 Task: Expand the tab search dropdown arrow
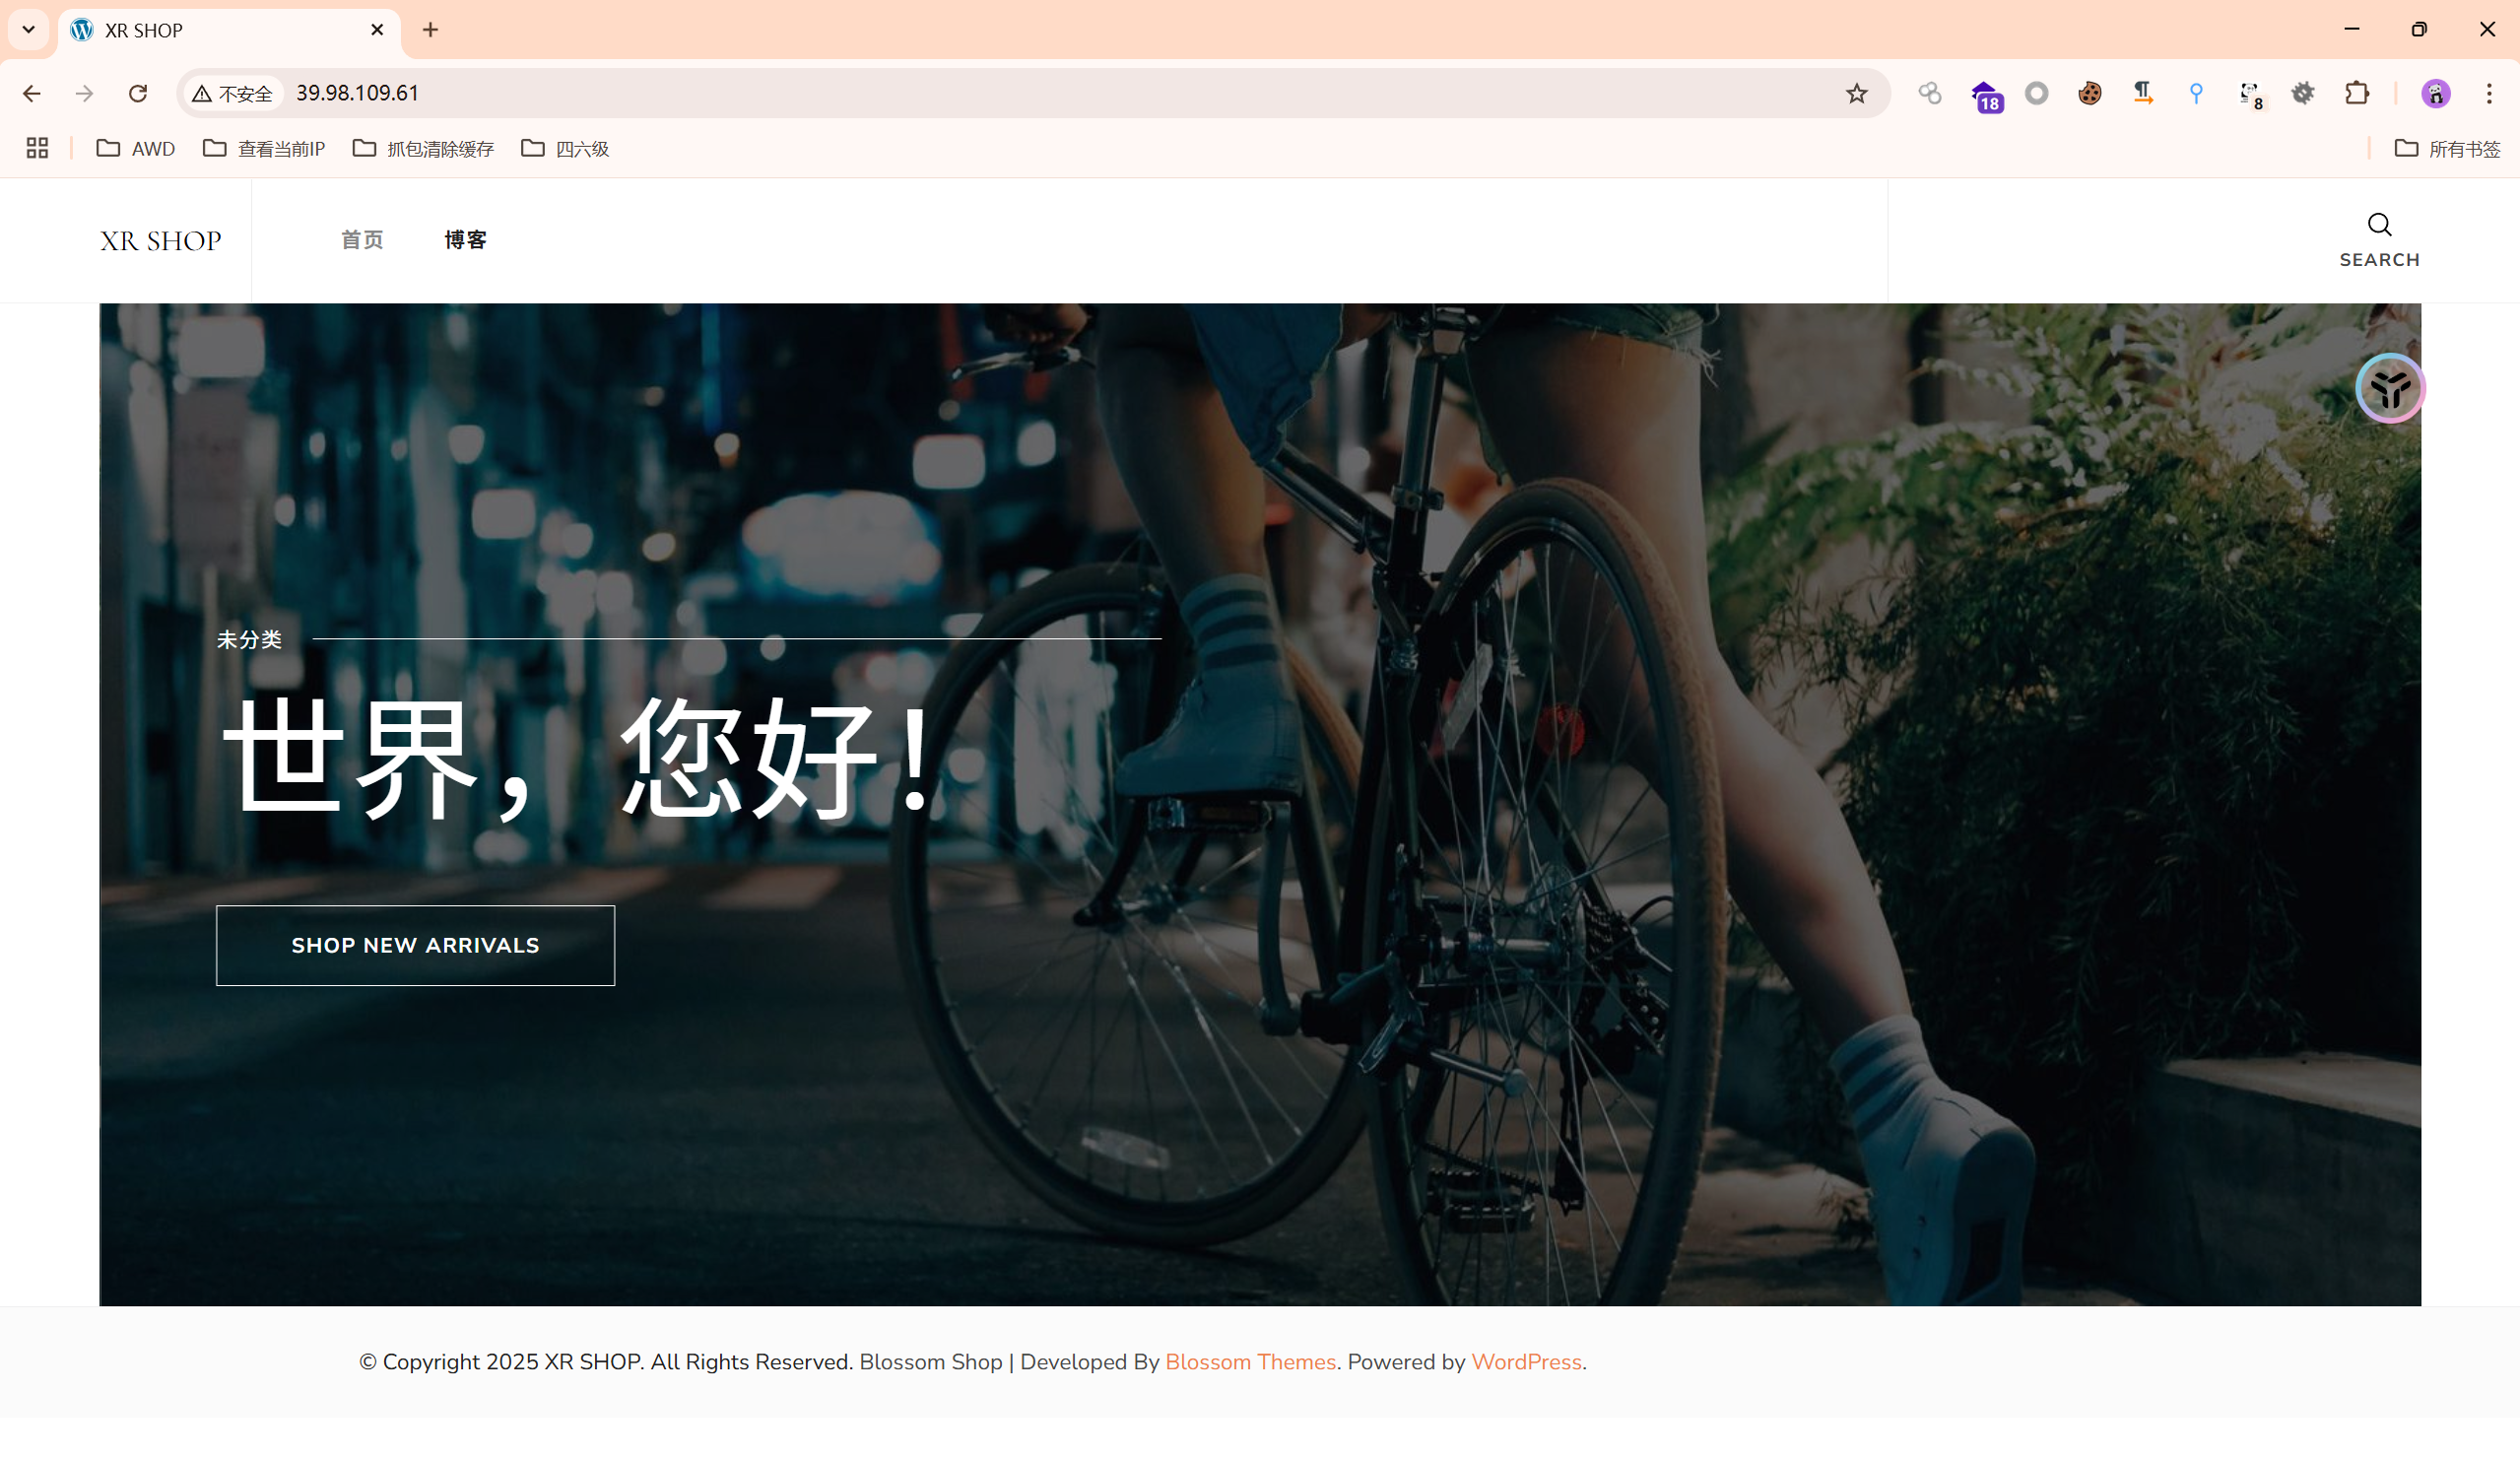tap(29, 30)
